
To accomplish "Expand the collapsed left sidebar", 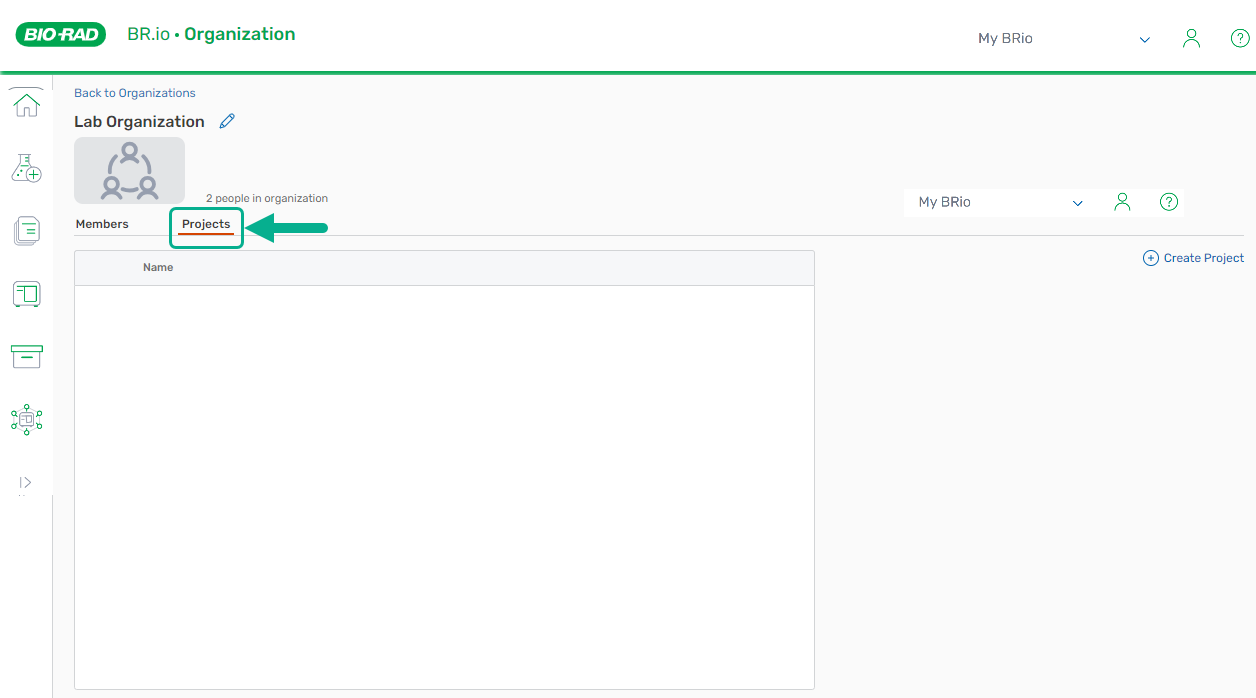I will click(x=26, y=483).
